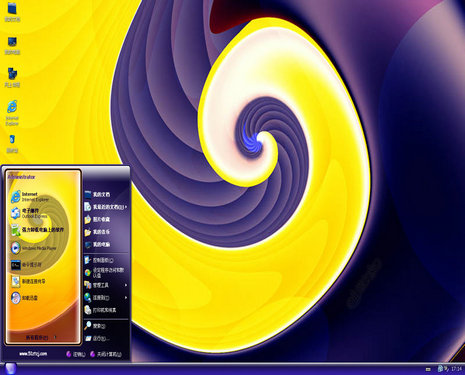
Task: Expand the Administrative Tools (管理工具) submenu
Action: tap(106, 285)
